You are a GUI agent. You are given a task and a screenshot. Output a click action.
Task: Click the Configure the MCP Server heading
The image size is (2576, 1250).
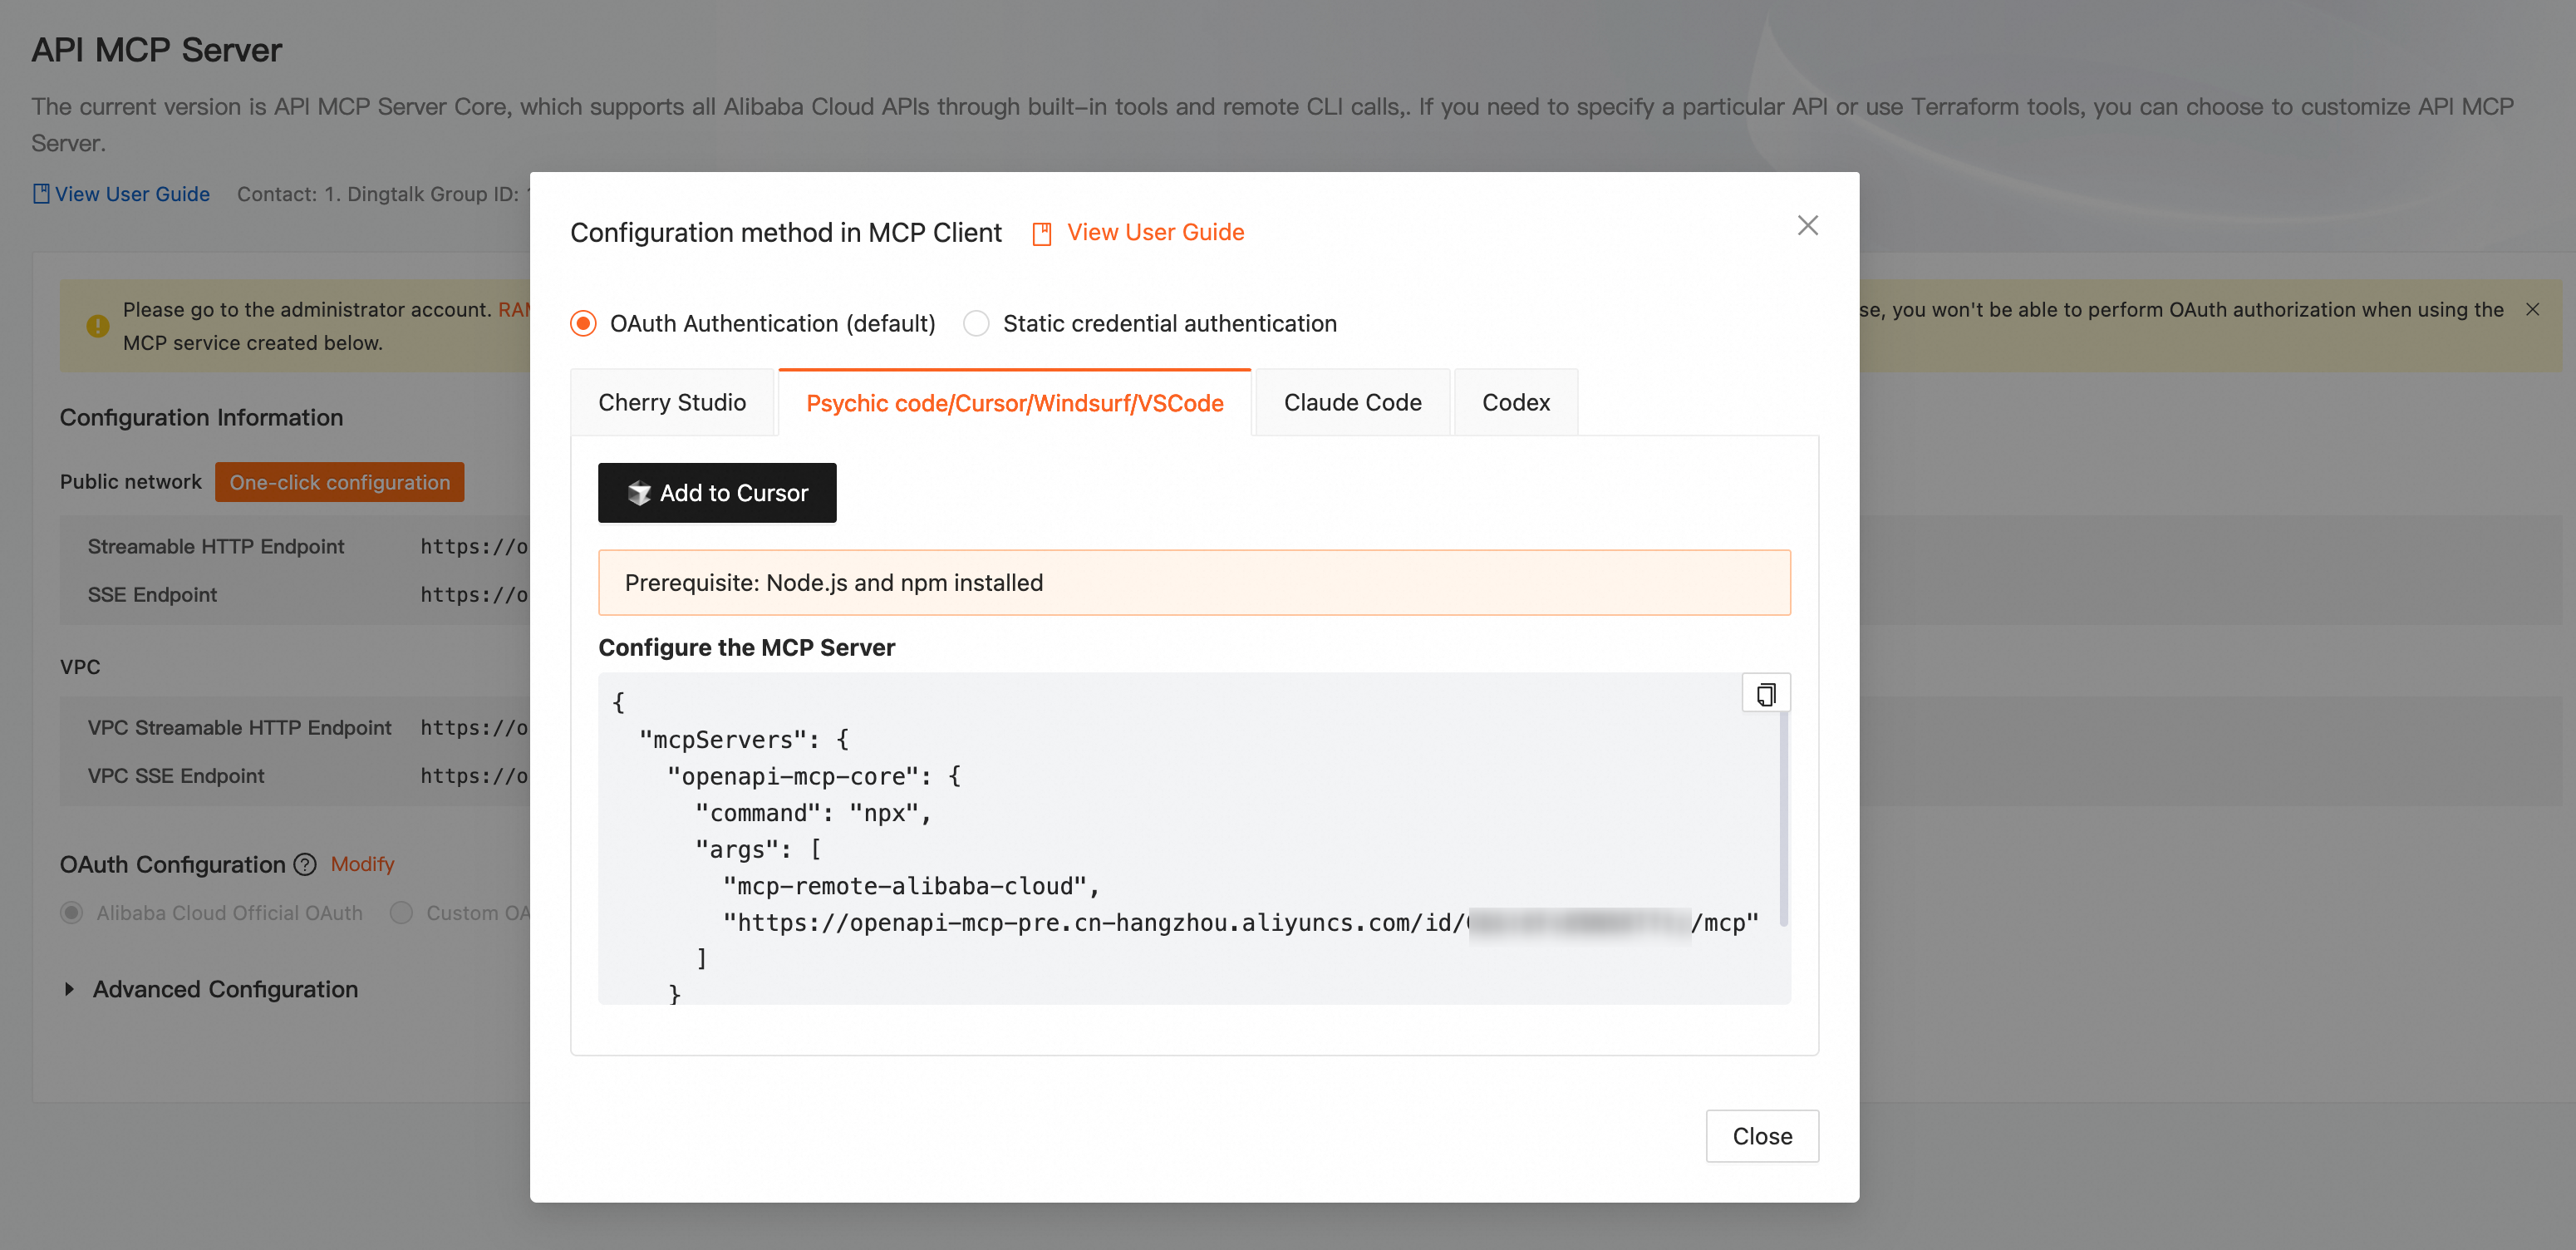click(746, 648)
